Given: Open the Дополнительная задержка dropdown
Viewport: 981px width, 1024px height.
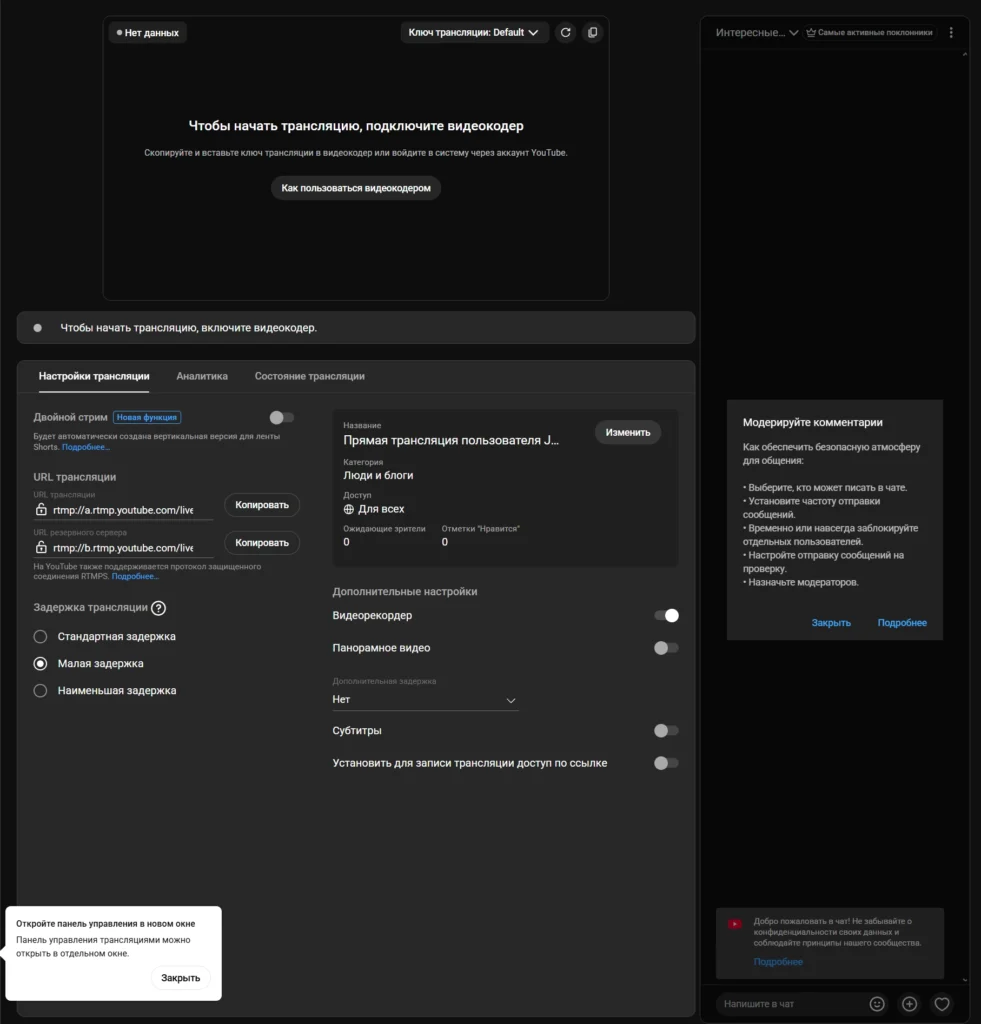Looking at the screenshot, I should [x=425, y=699].
